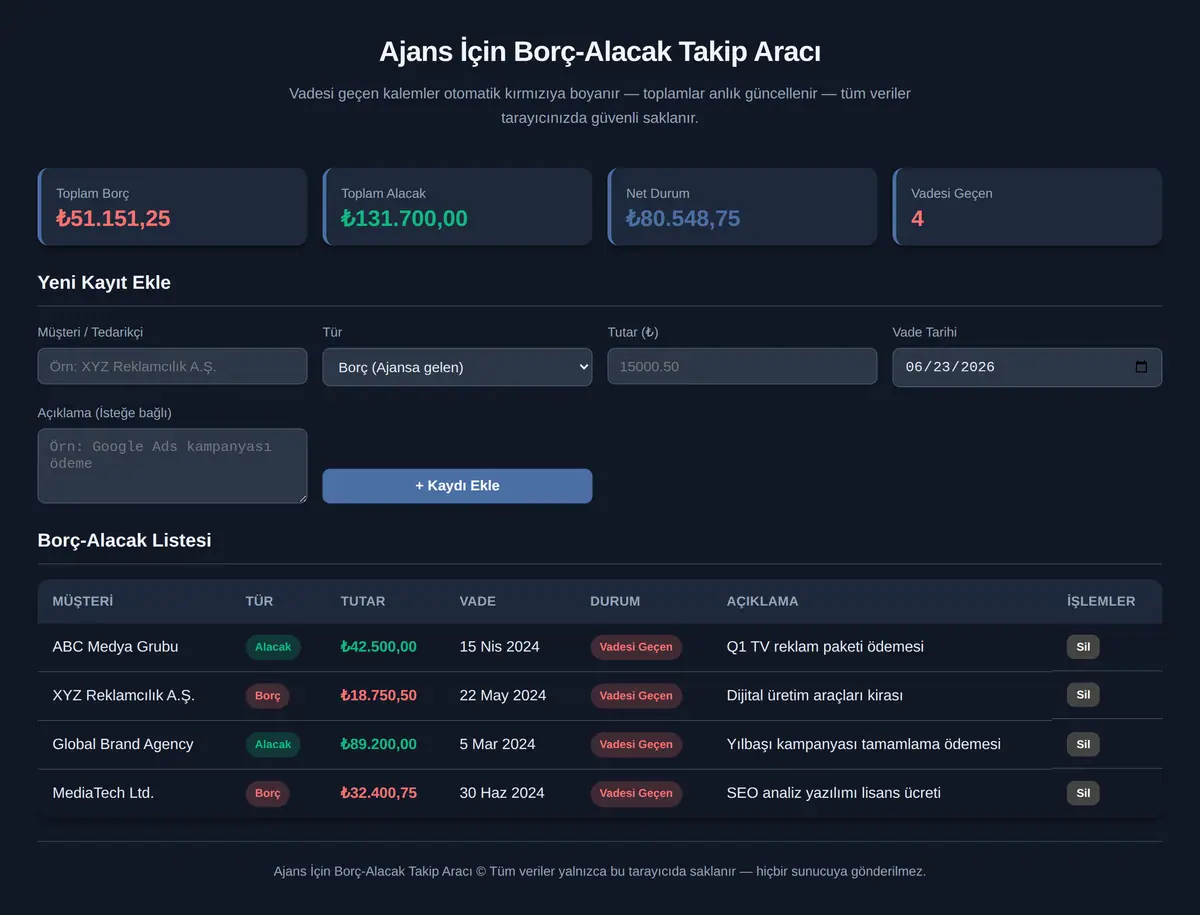This screenshot has width=1200, height=915.
Task: Click the description Q1 TV reklam paketi ödemesi
Action: coord(825,647)
